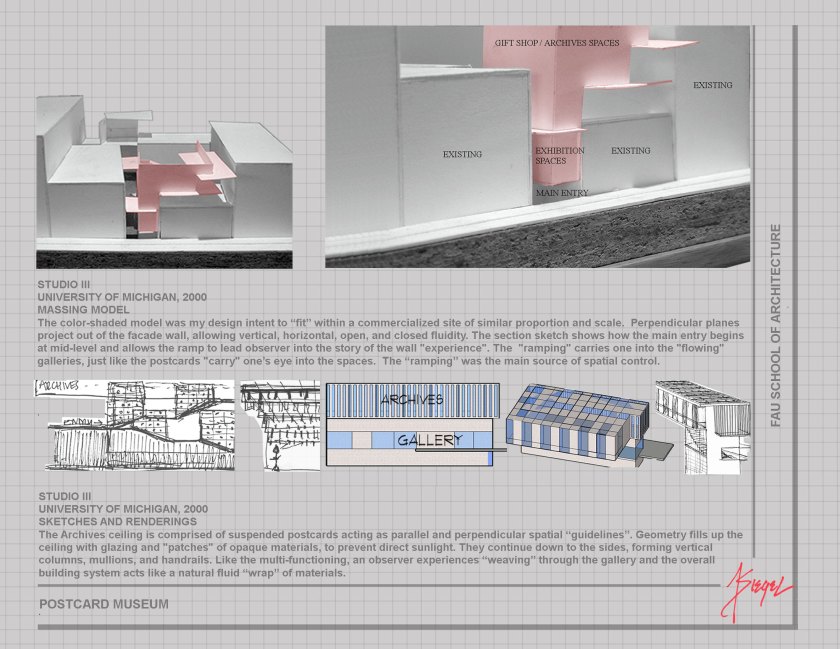This screenshot has height=649, width=840.
Task: Click the massing model description paragraph
Action: click(x=390, y=343)
